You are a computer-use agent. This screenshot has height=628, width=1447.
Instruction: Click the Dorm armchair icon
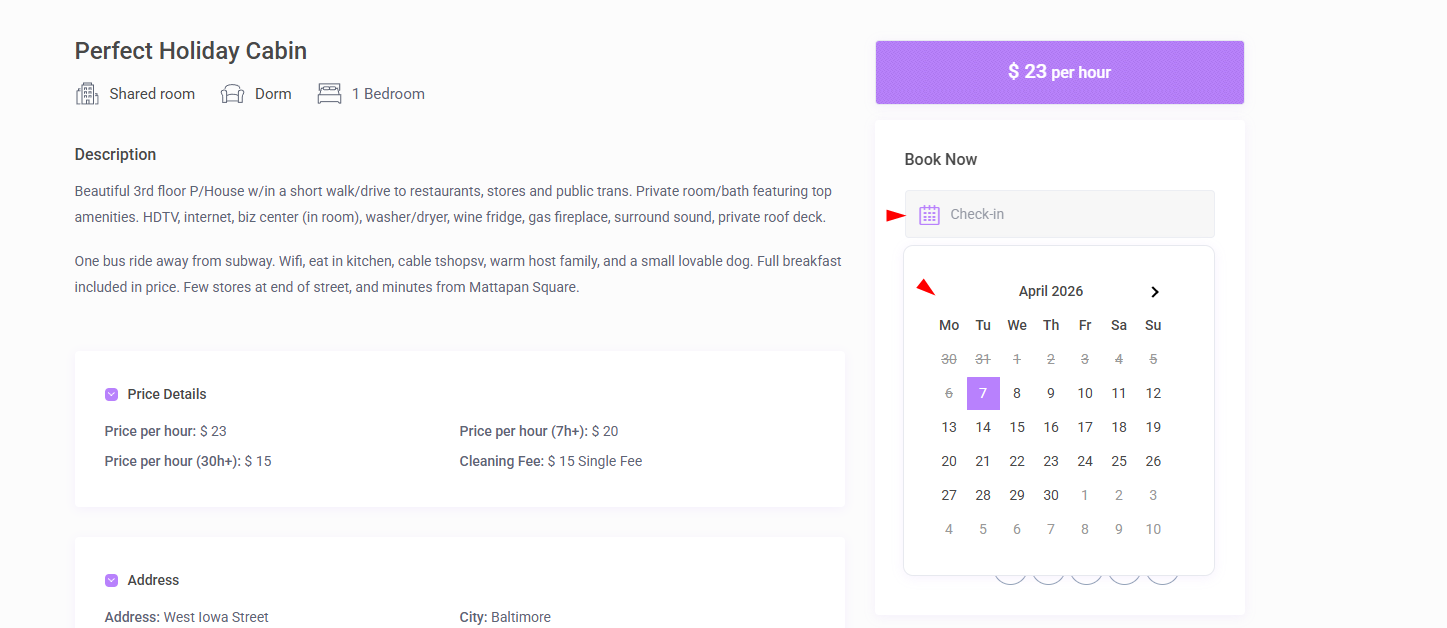coord(232,94)
